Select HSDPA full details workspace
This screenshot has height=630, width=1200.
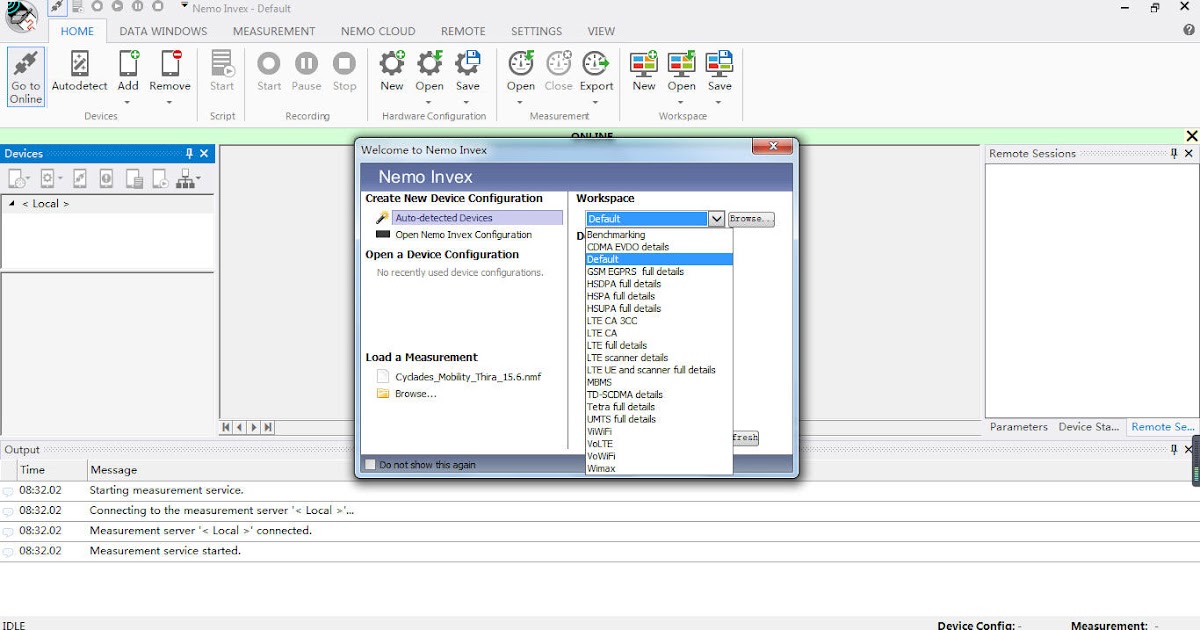pyautogui.click(x=659, y=284)
